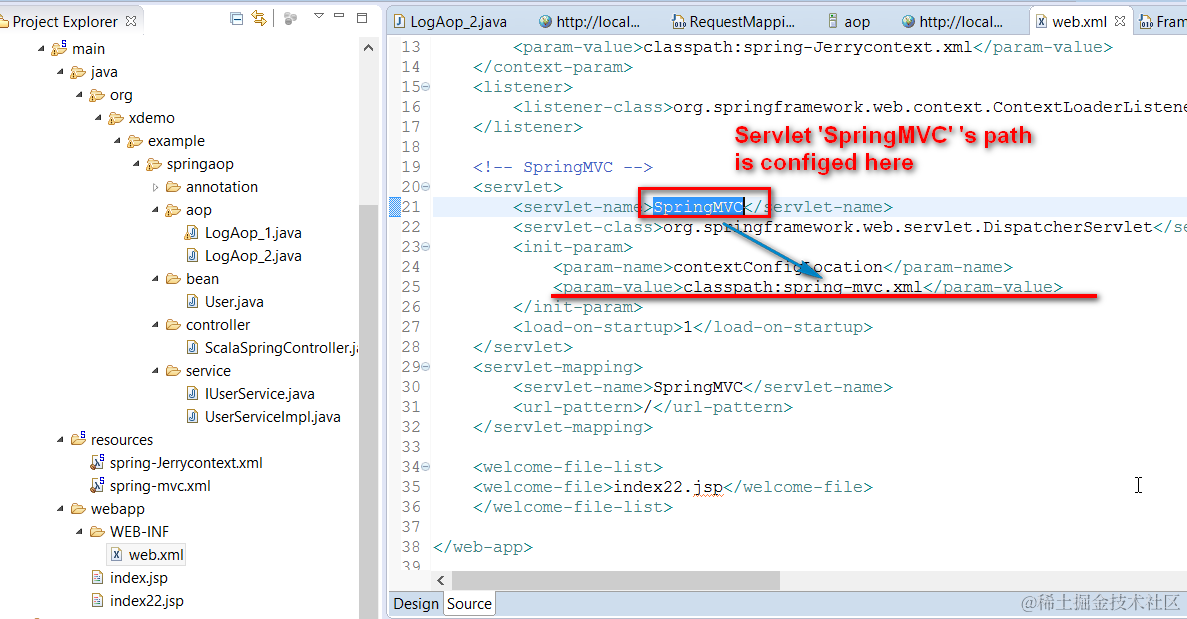Select index.jsp file icon

click(98, 577)
